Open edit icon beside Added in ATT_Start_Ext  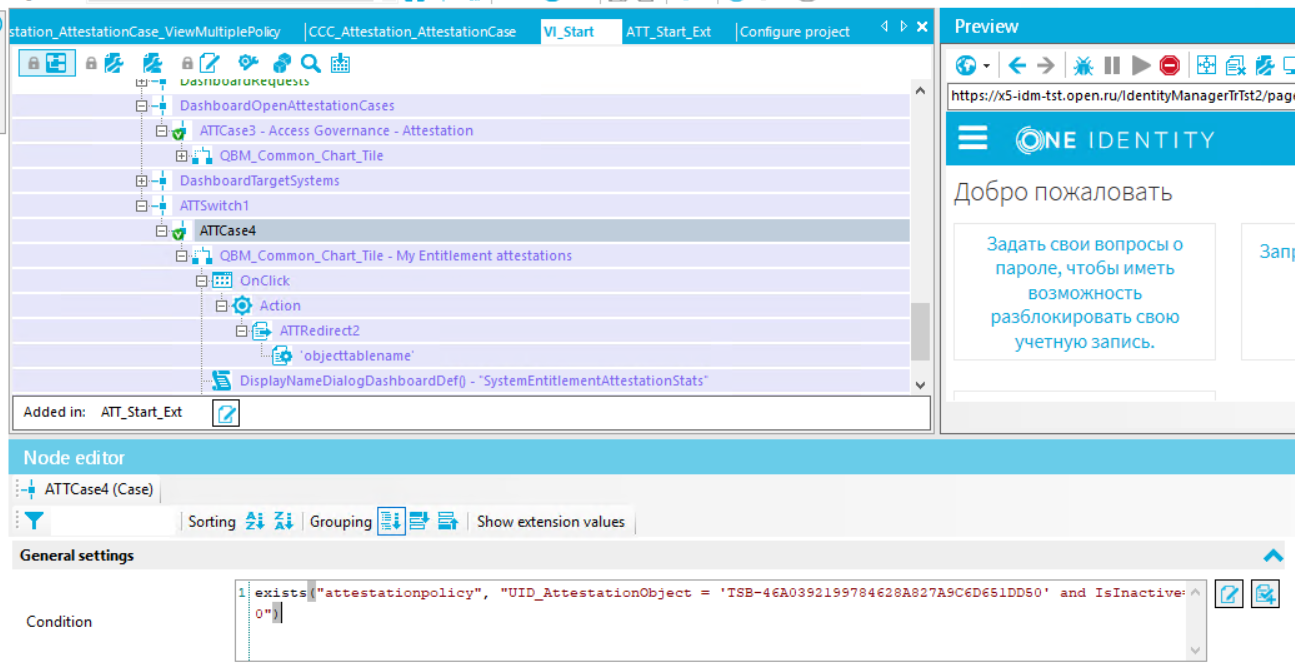[227, 413]
